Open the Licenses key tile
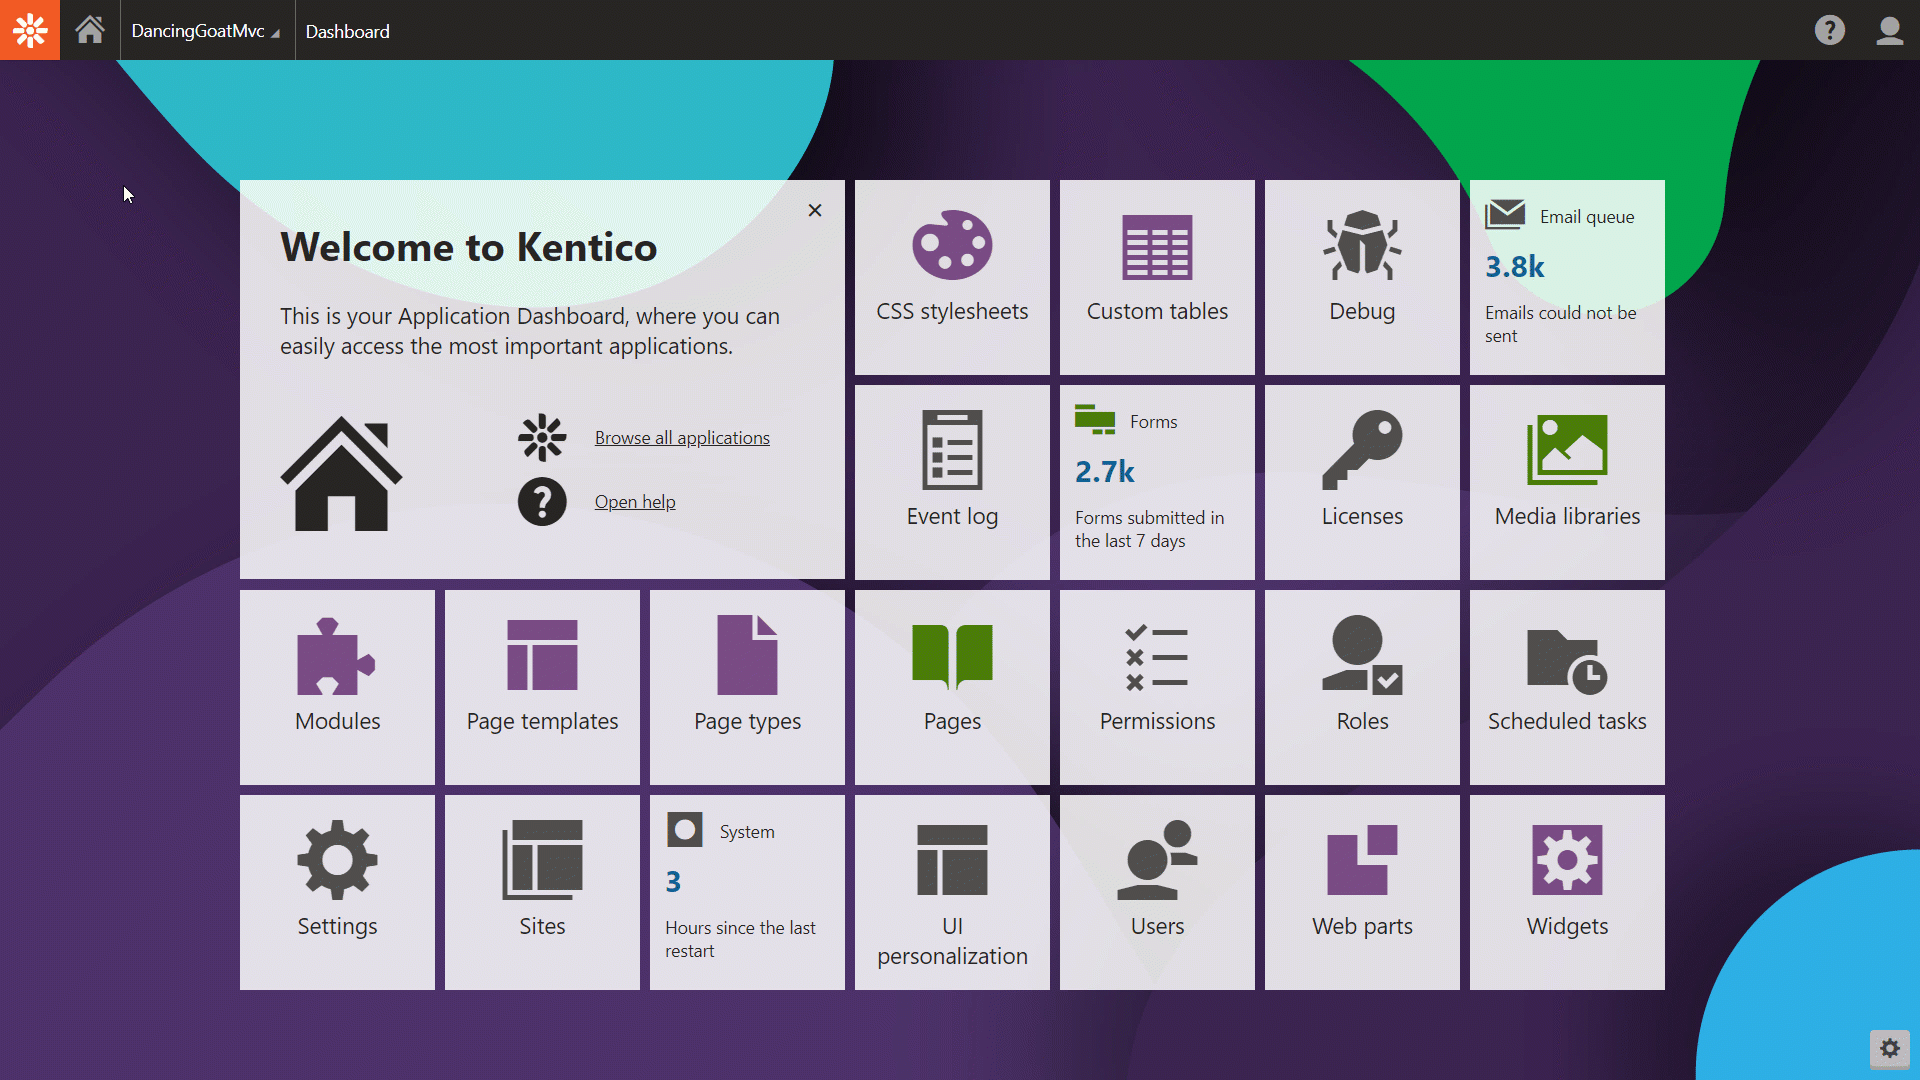The image size is (1920, 1080). (1362, 482)
